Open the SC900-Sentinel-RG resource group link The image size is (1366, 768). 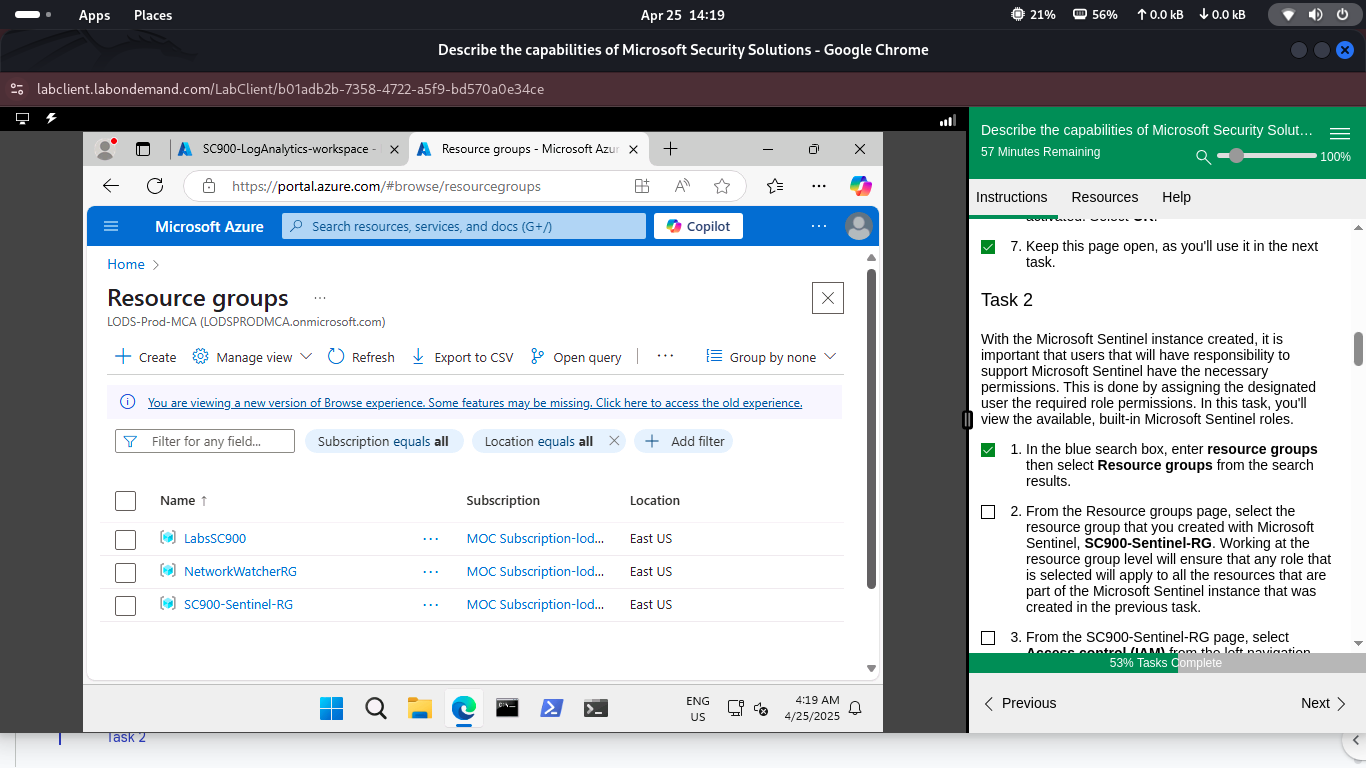[238, 605]
